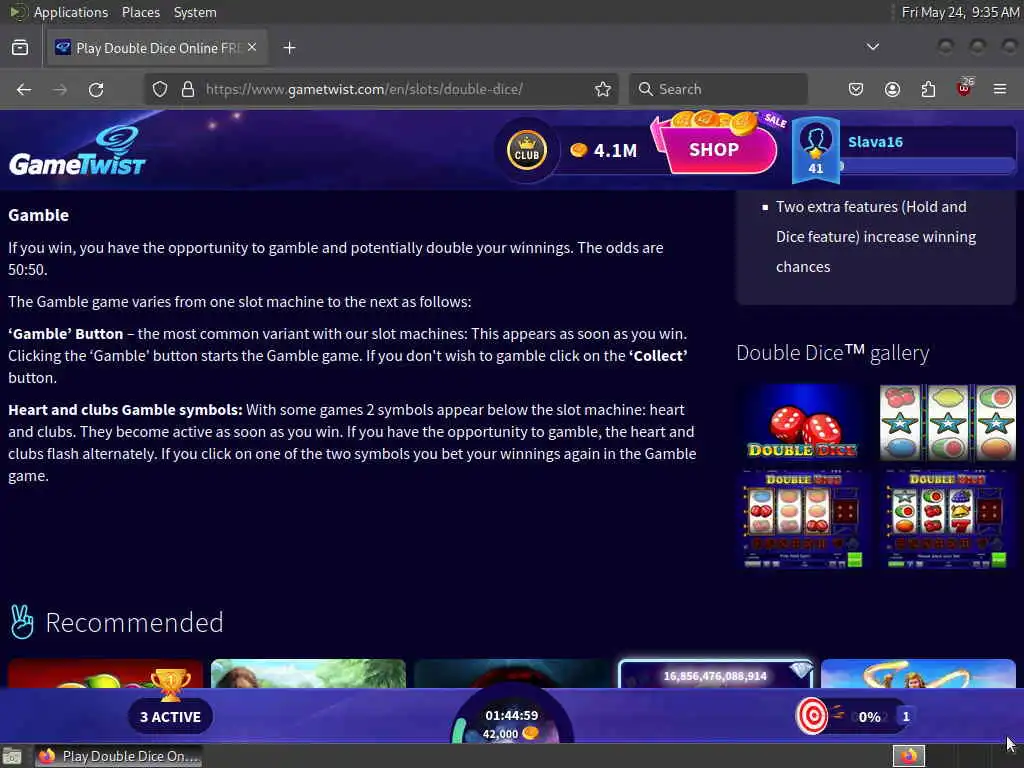This screenshot has width=1024, height=768.
Task: Select the Play Double Dice Online tab
Action: [157, 48]
